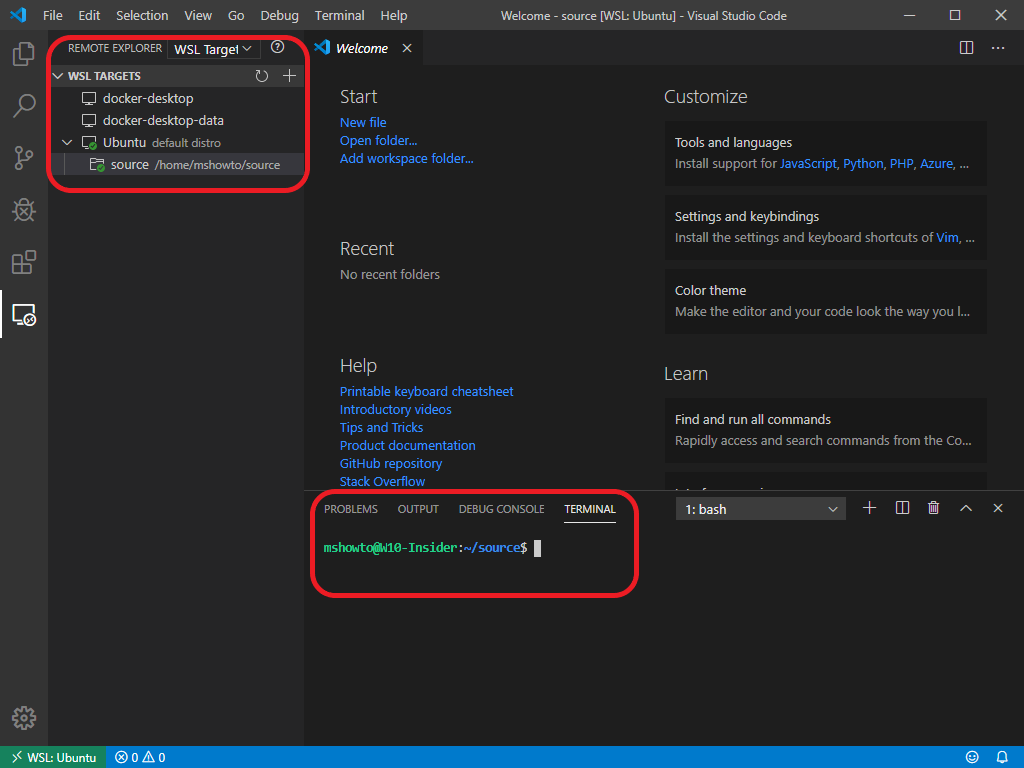The height and width of the screenshot is (768, 1024).
Task: Open the Manage gear icon
Action: point(24,718)
